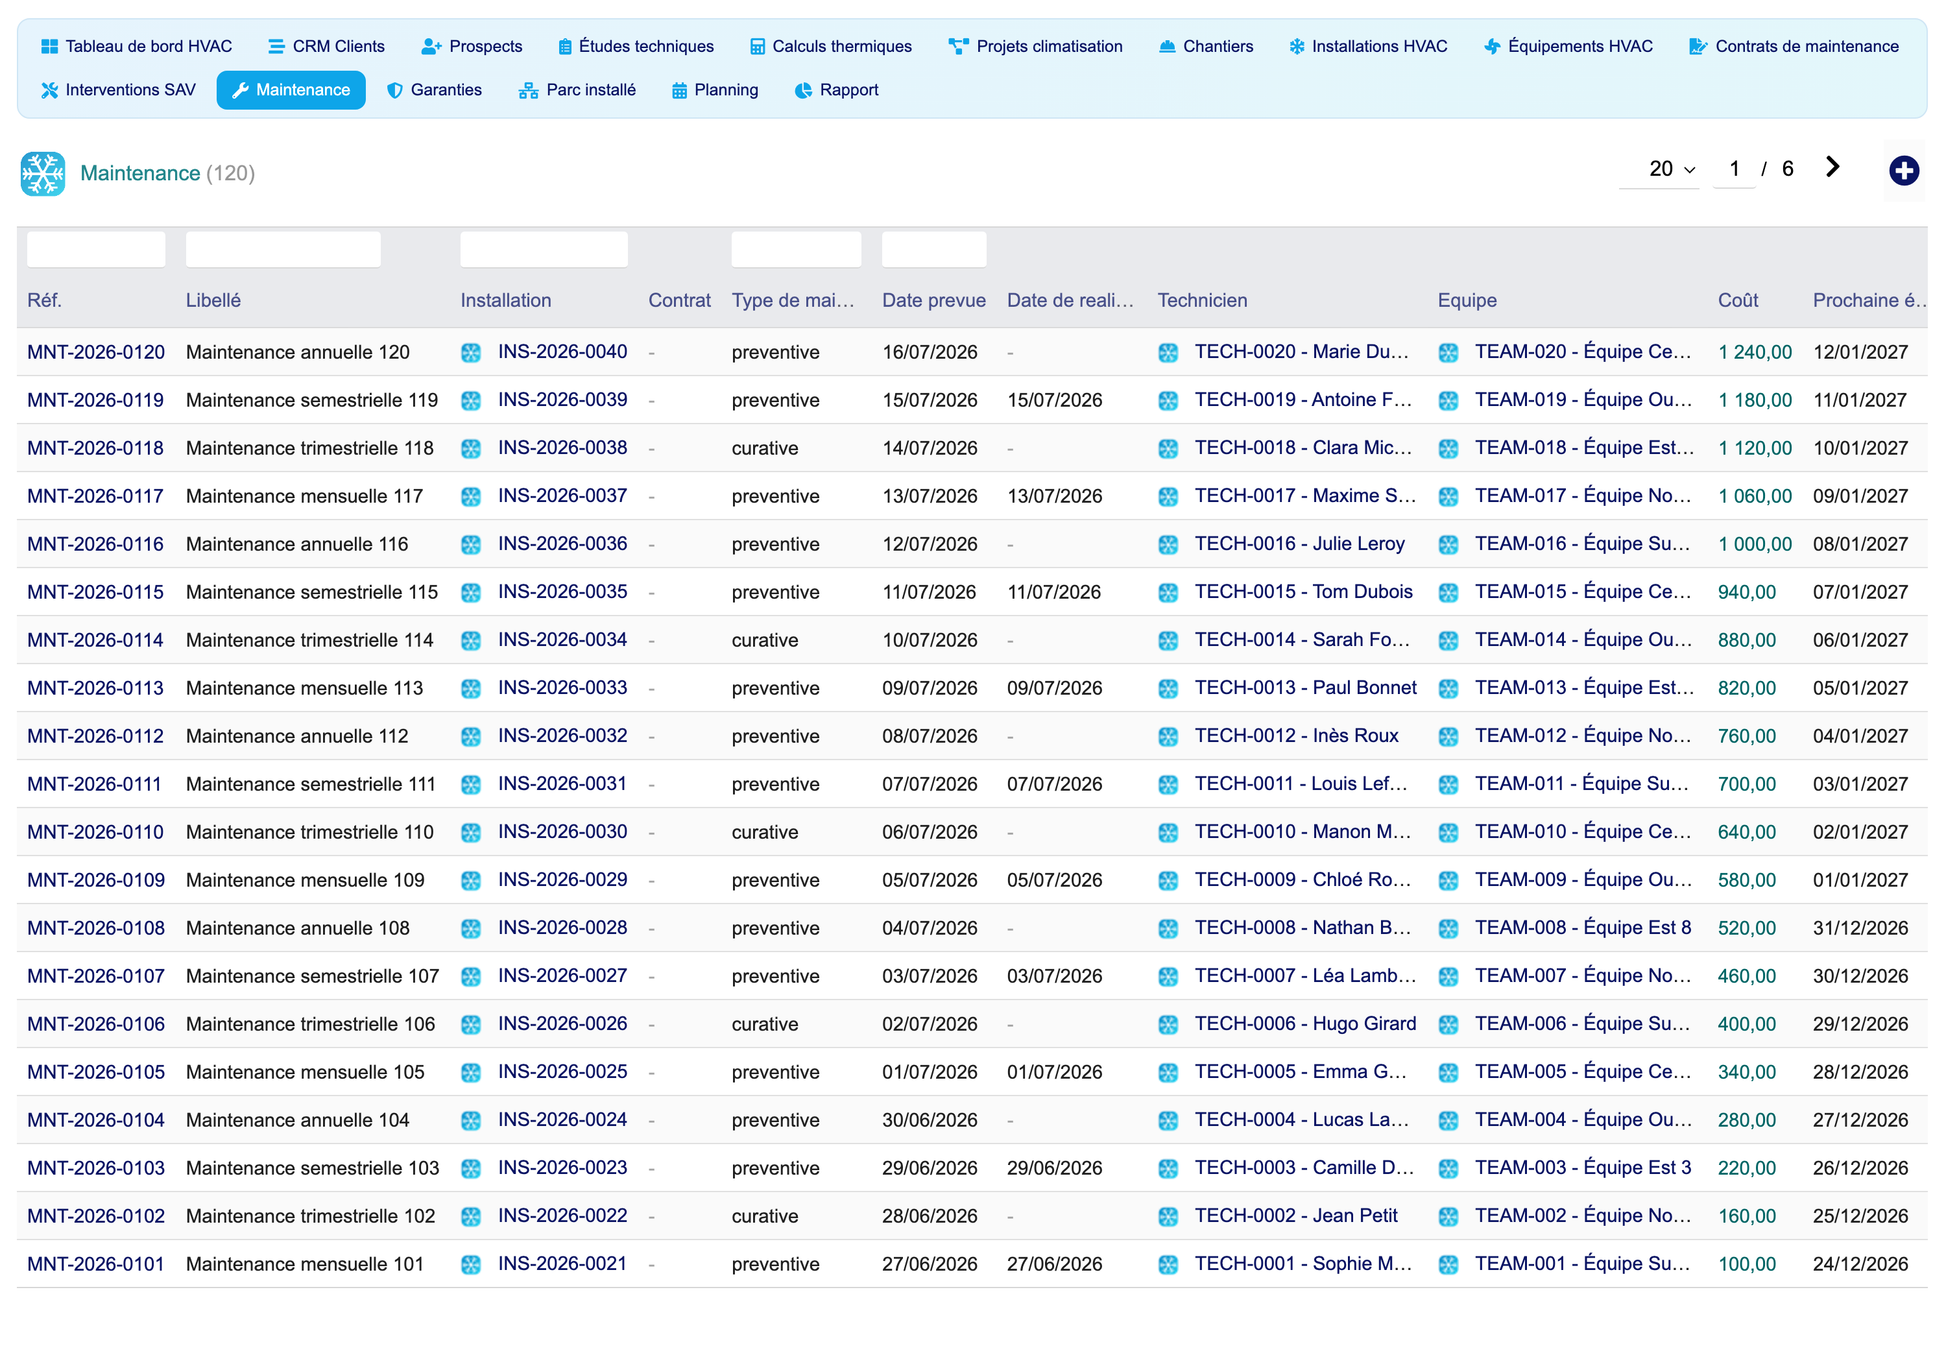This screenshot has width=1946, height=1366.
Task: Click the Chantiers hard hat icon
Action: 1167,47
